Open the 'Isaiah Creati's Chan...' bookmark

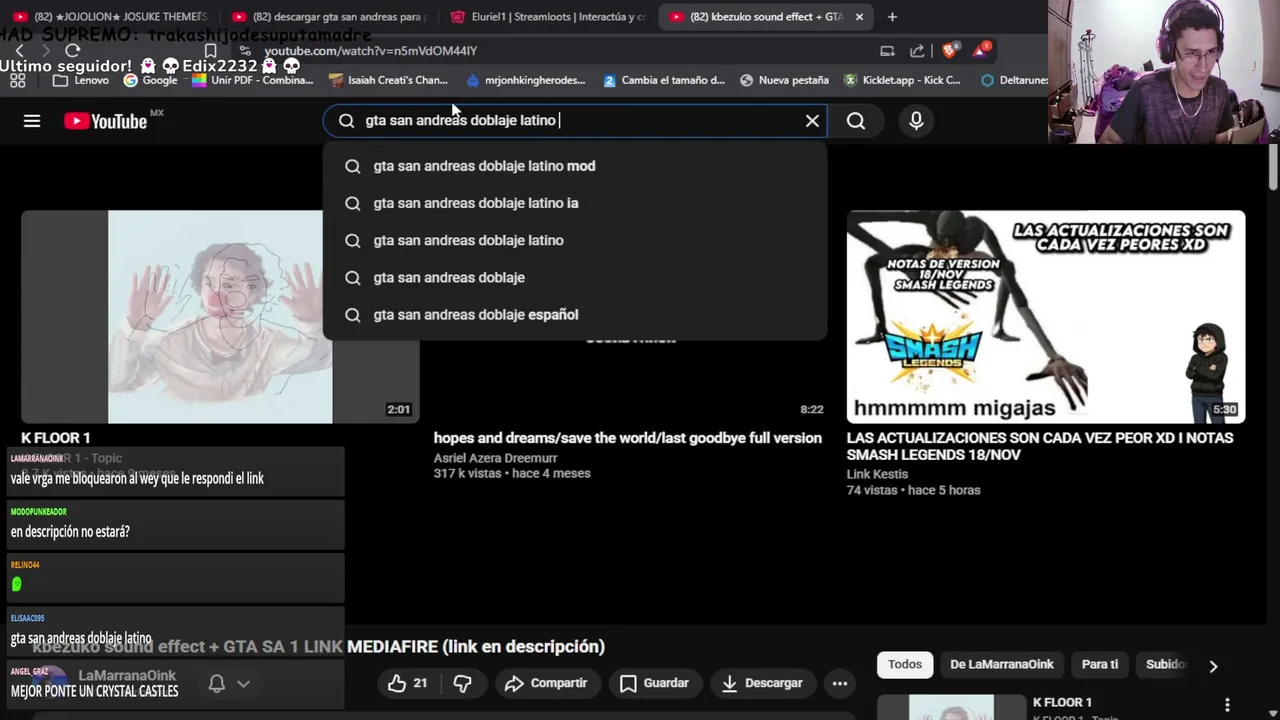click(388, 80)
